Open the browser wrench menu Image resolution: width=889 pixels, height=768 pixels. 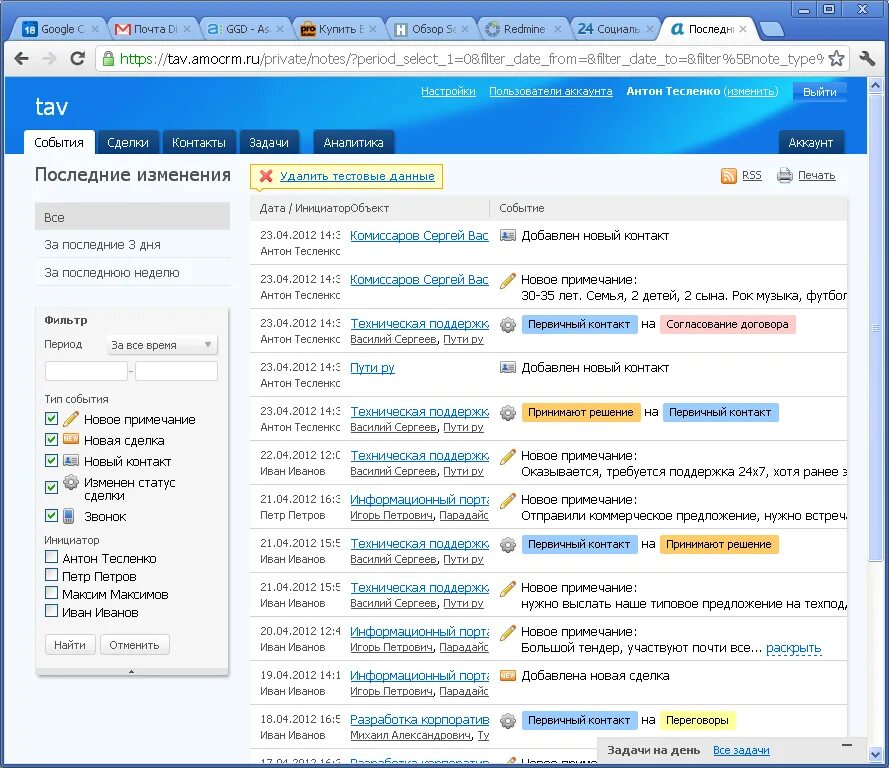[x=867, y=58]
